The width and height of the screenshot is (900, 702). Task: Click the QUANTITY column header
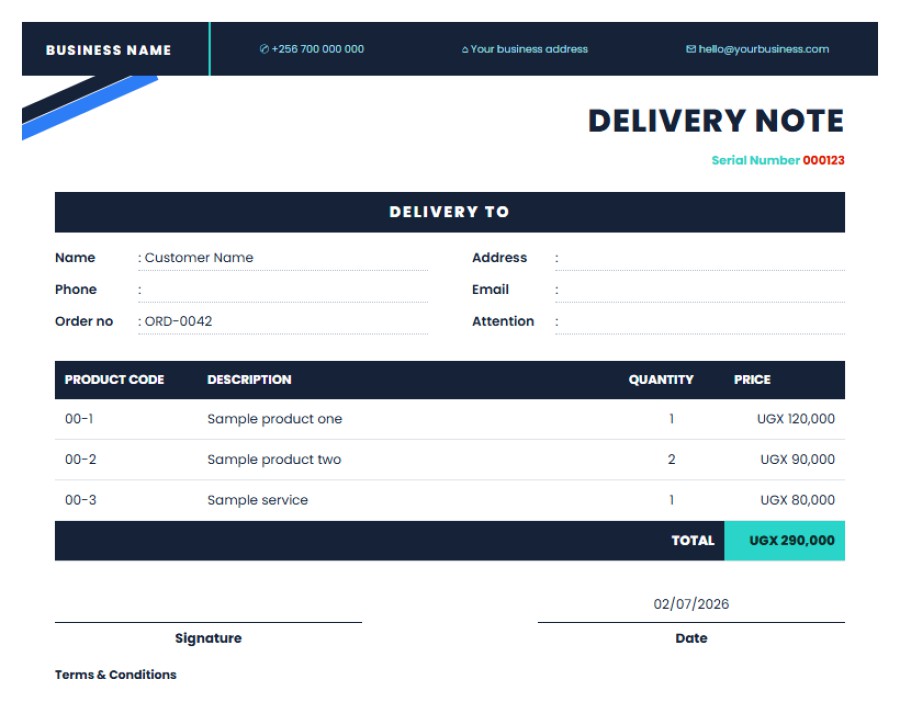point(661,380)
